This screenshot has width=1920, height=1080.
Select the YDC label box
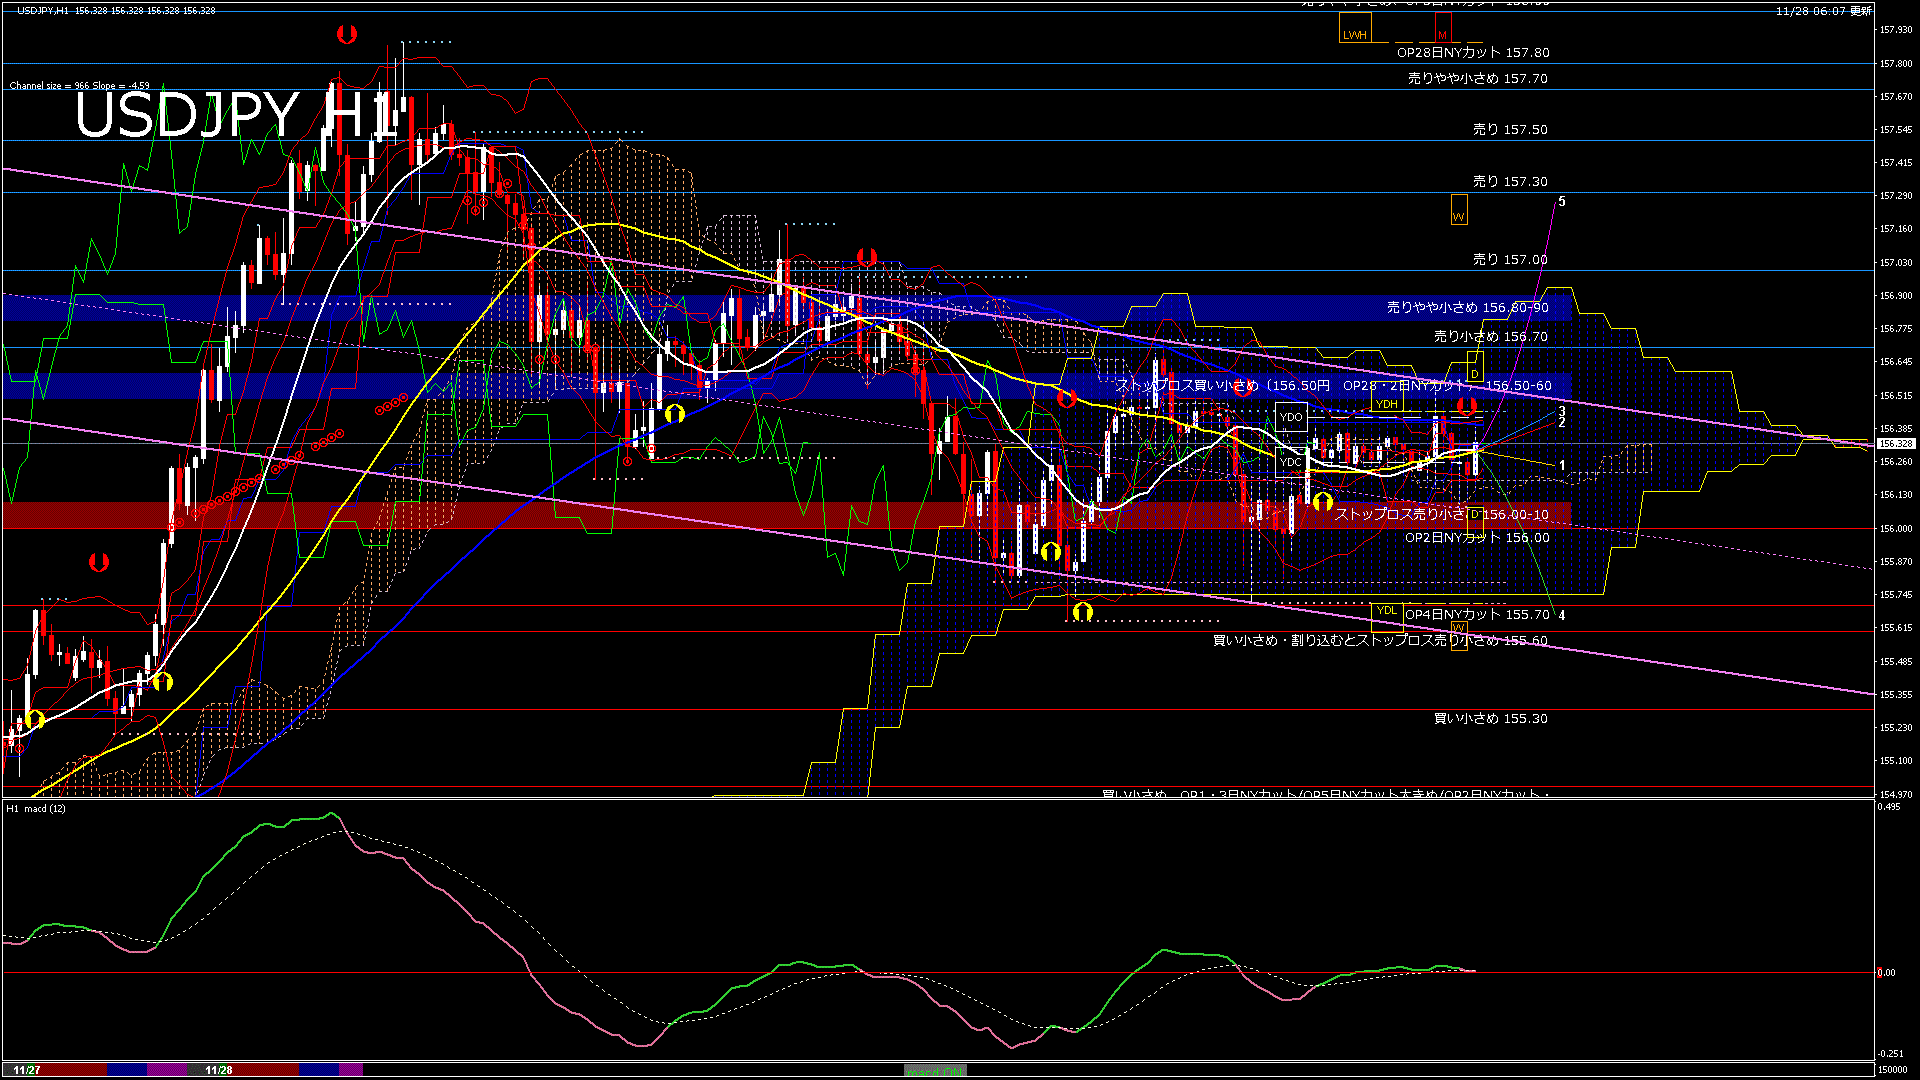coord(1291,462)
